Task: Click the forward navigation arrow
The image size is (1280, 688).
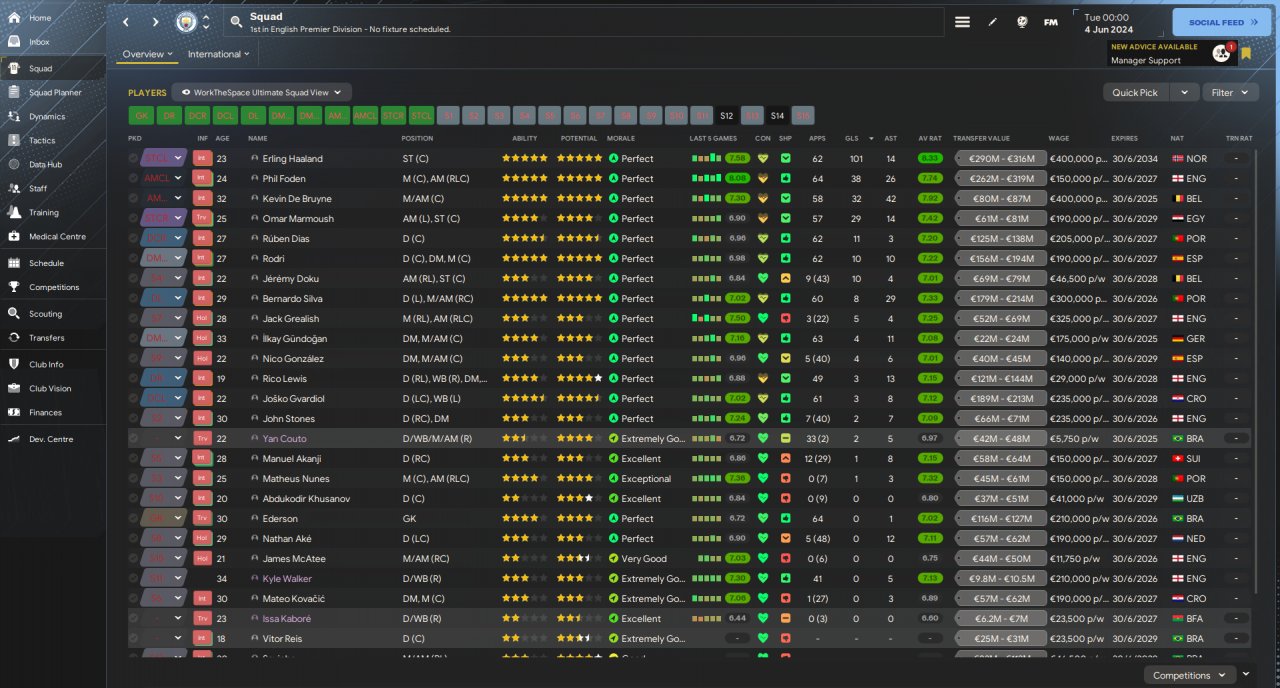Action: 155,22
